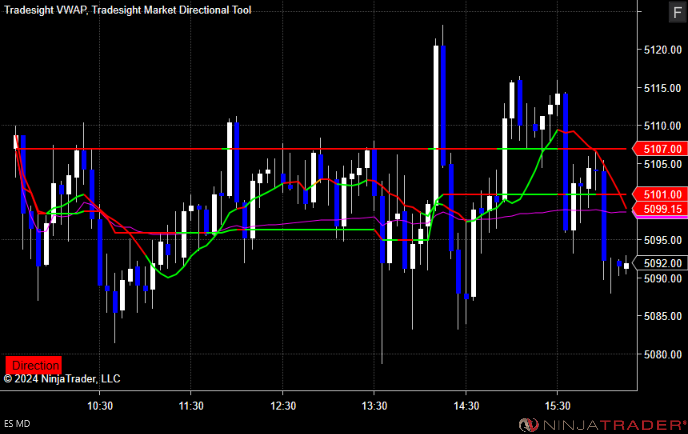Click the 14:30 time axis label
The width and height of the screenshot is (688, 434).
pyautogui.click(x=466, y=406)
